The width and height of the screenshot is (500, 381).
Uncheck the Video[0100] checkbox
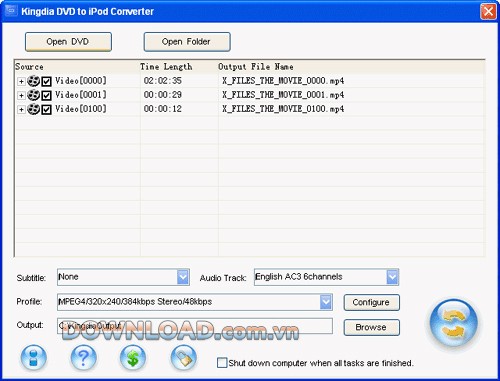[x=46, y=109]
